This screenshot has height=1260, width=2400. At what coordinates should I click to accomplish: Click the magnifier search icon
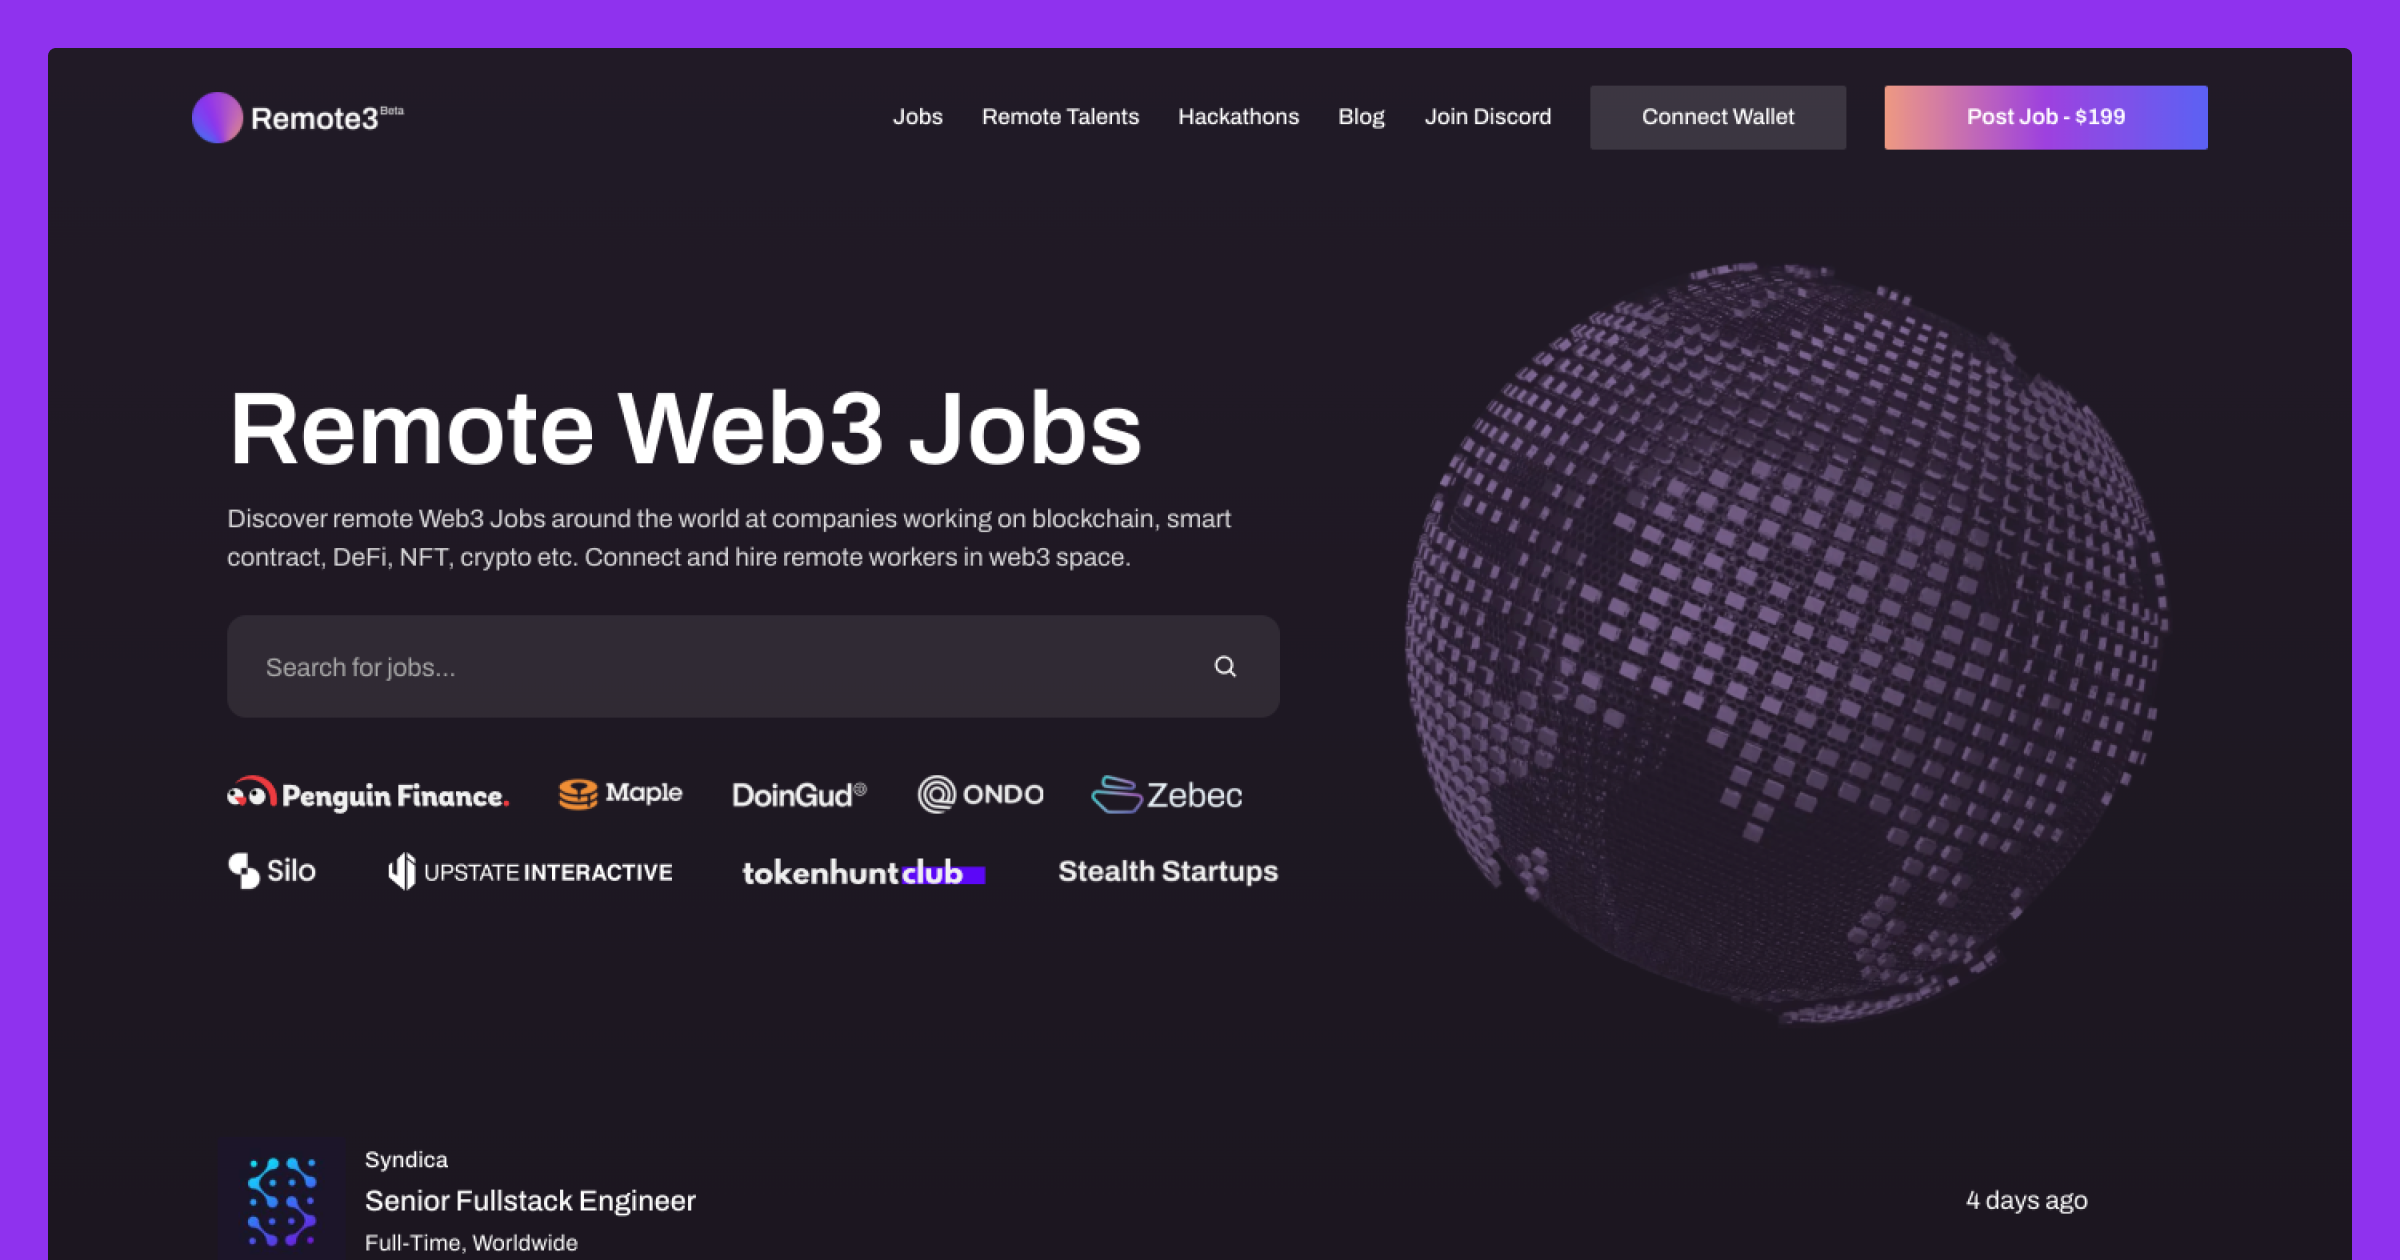(x=1225, y=666)
